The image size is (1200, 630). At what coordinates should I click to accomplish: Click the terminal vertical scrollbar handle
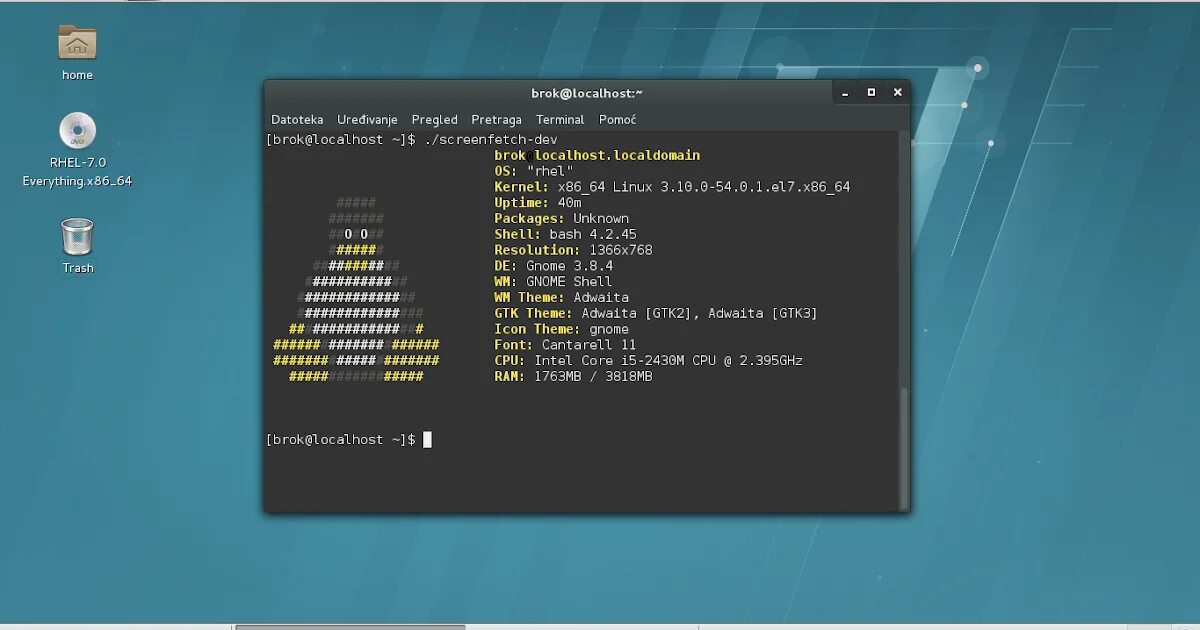tap(905, 447)
